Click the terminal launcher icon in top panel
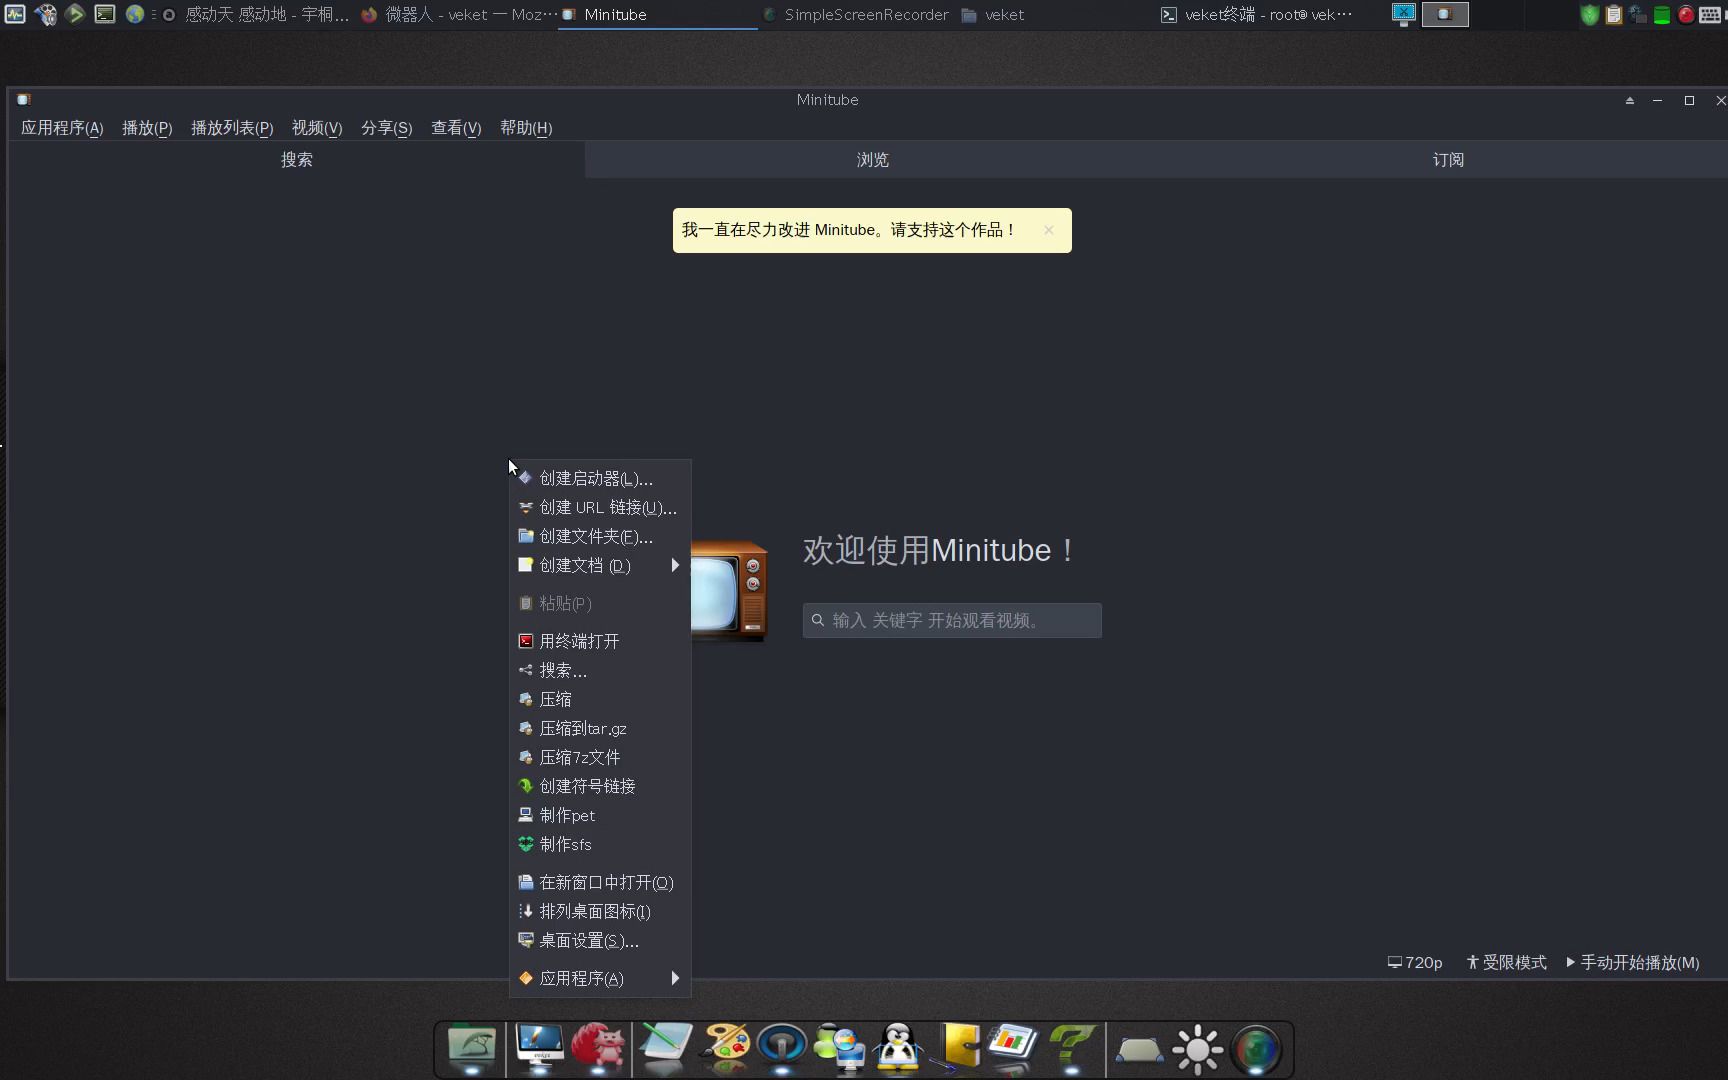Image resolution: width=1728 pixels, height=1080 pixels. click(x=105, y=14)
